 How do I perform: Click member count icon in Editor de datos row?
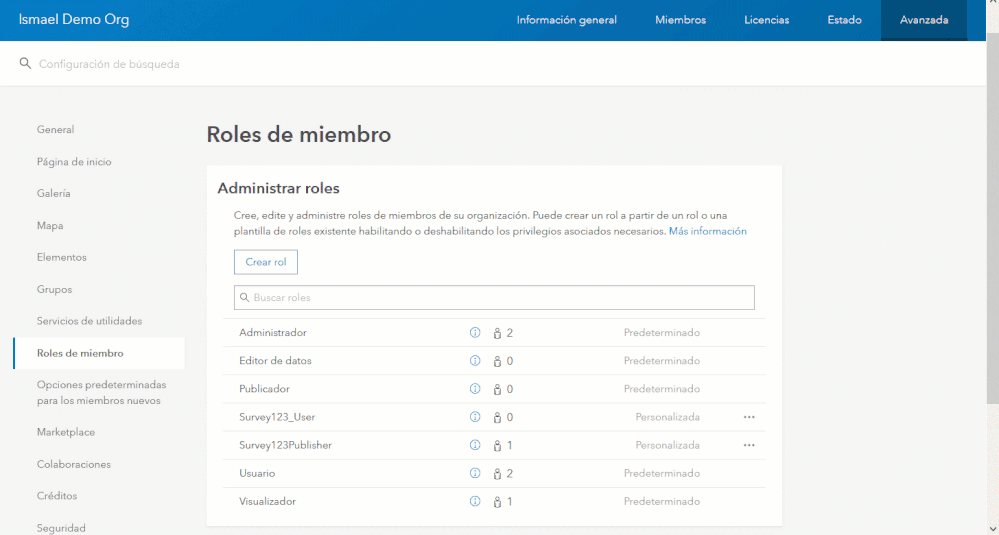[498, 361]
